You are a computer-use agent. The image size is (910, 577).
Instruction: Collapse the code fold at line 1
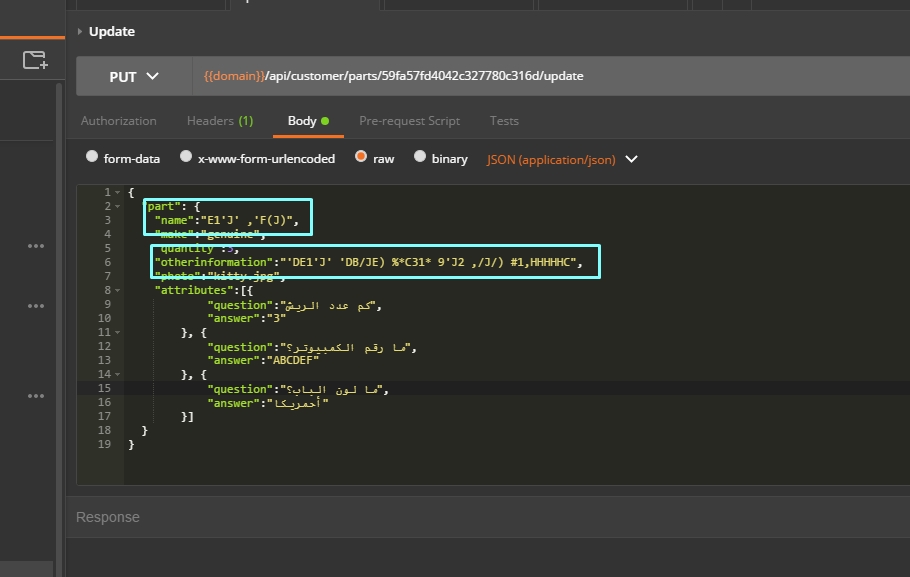[117, 192]
